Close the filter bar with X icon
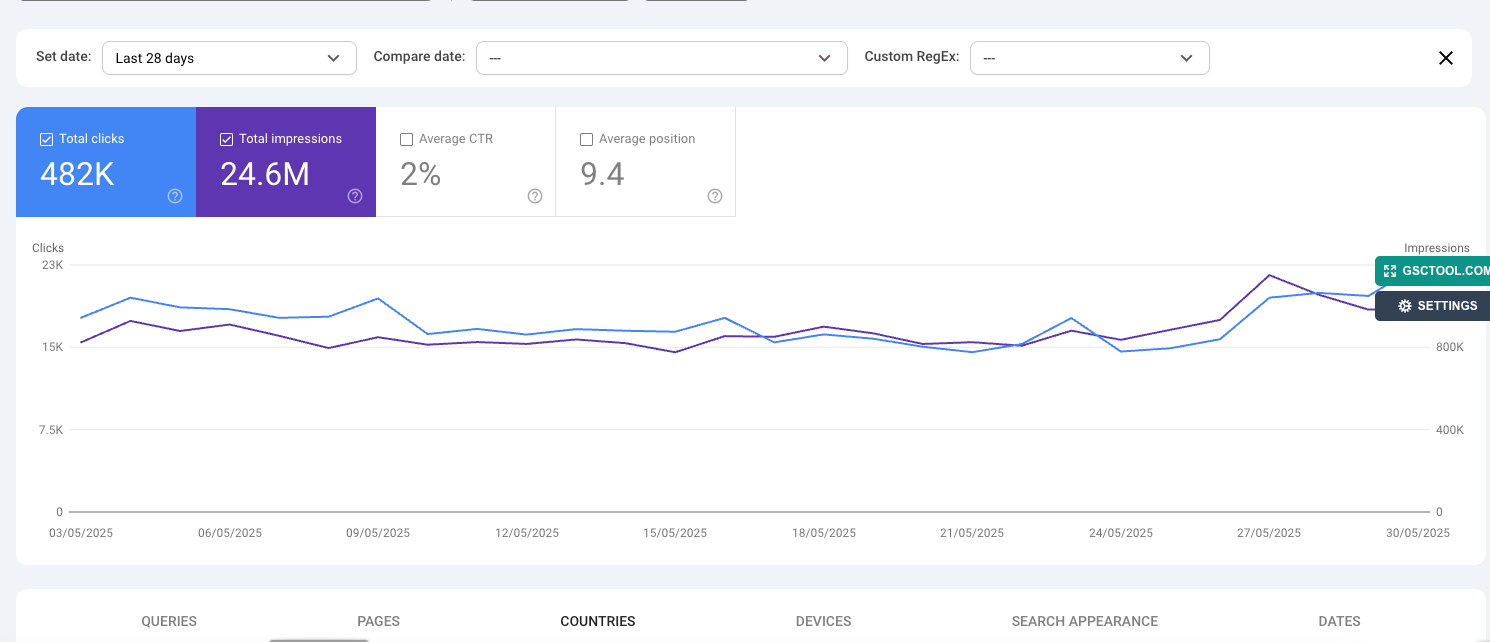Screen dimensions: 1490x642 pos(1445,58)
